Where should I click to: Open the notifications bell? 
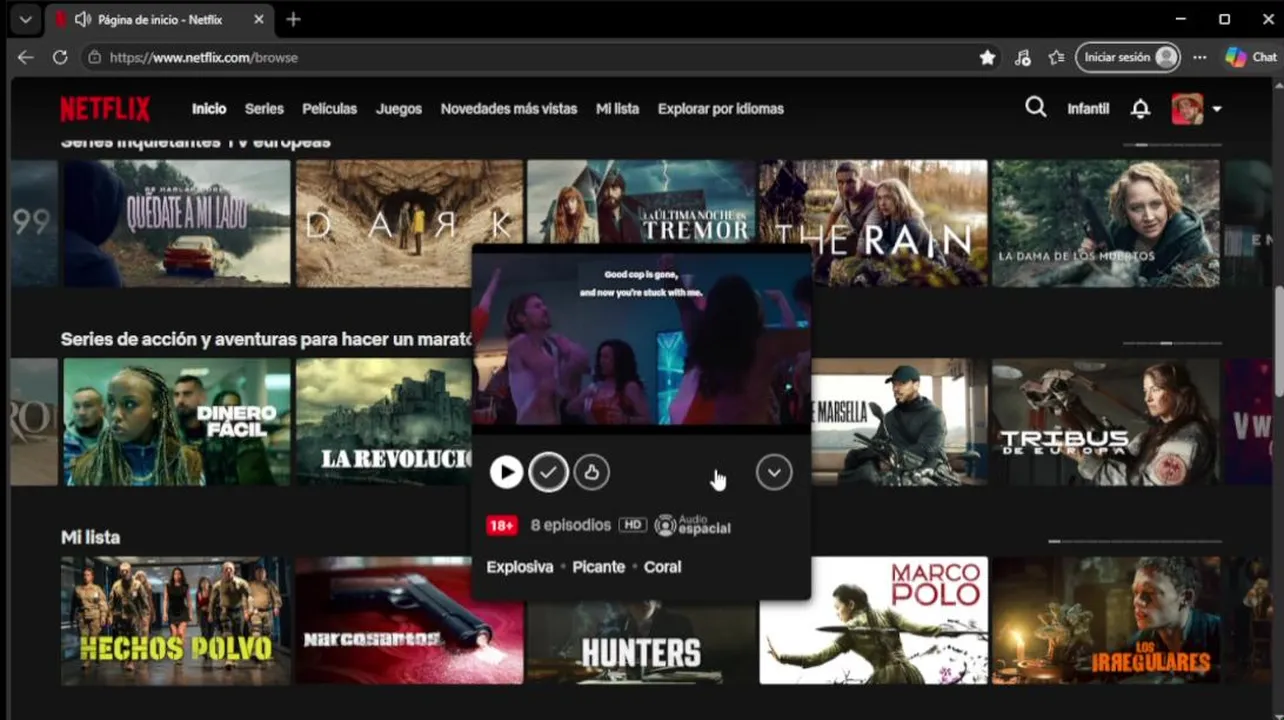tap(1140, 108)
